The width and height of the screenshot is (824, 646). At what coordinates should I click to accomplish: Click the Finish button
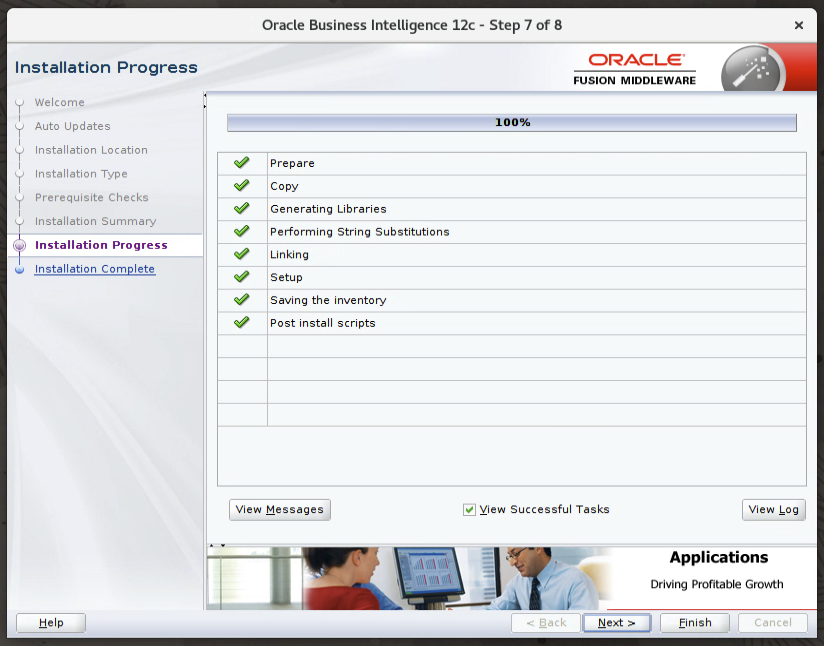click(x=695, y=623)
